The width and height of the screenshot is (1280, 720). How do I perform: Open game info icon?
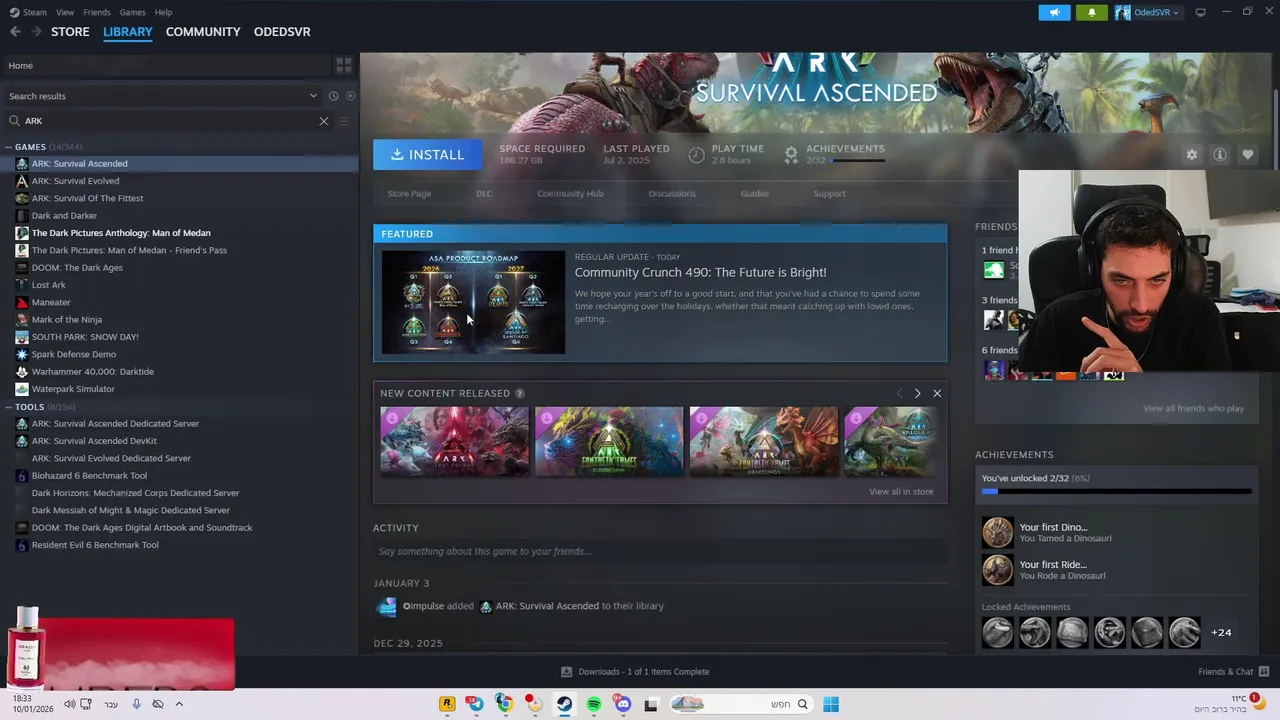point(1220,155)
